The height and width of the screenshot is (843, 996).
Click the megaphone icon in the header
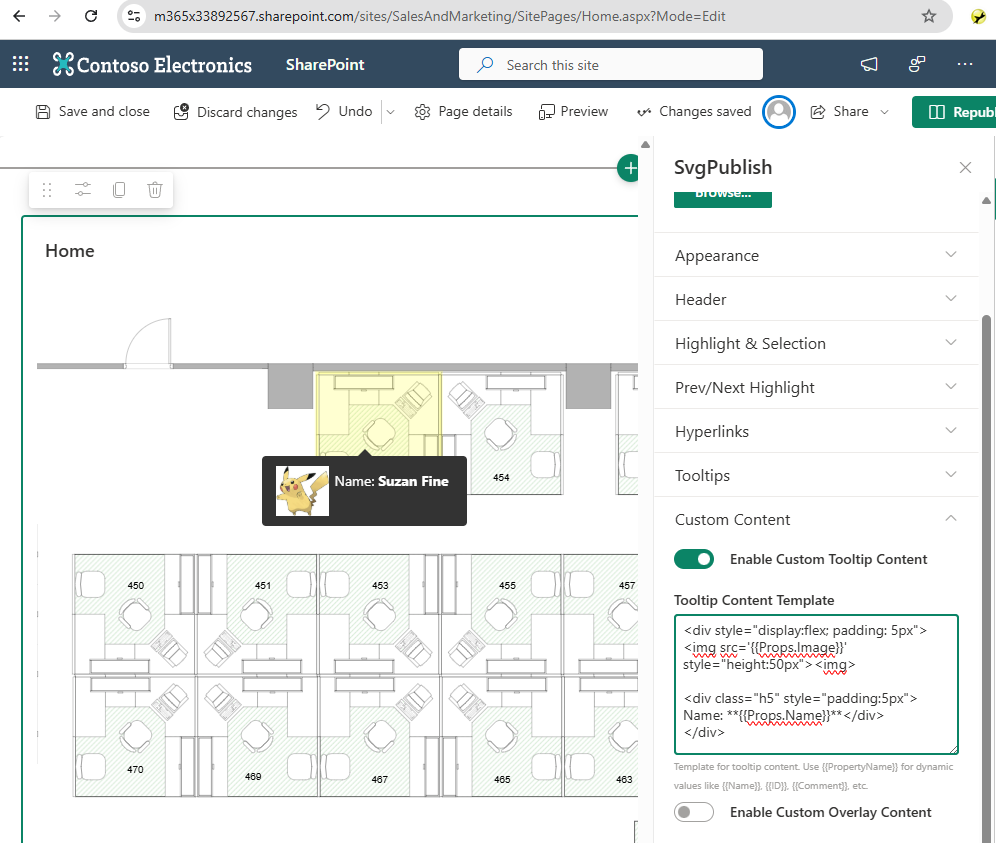(x=869, y=64)
